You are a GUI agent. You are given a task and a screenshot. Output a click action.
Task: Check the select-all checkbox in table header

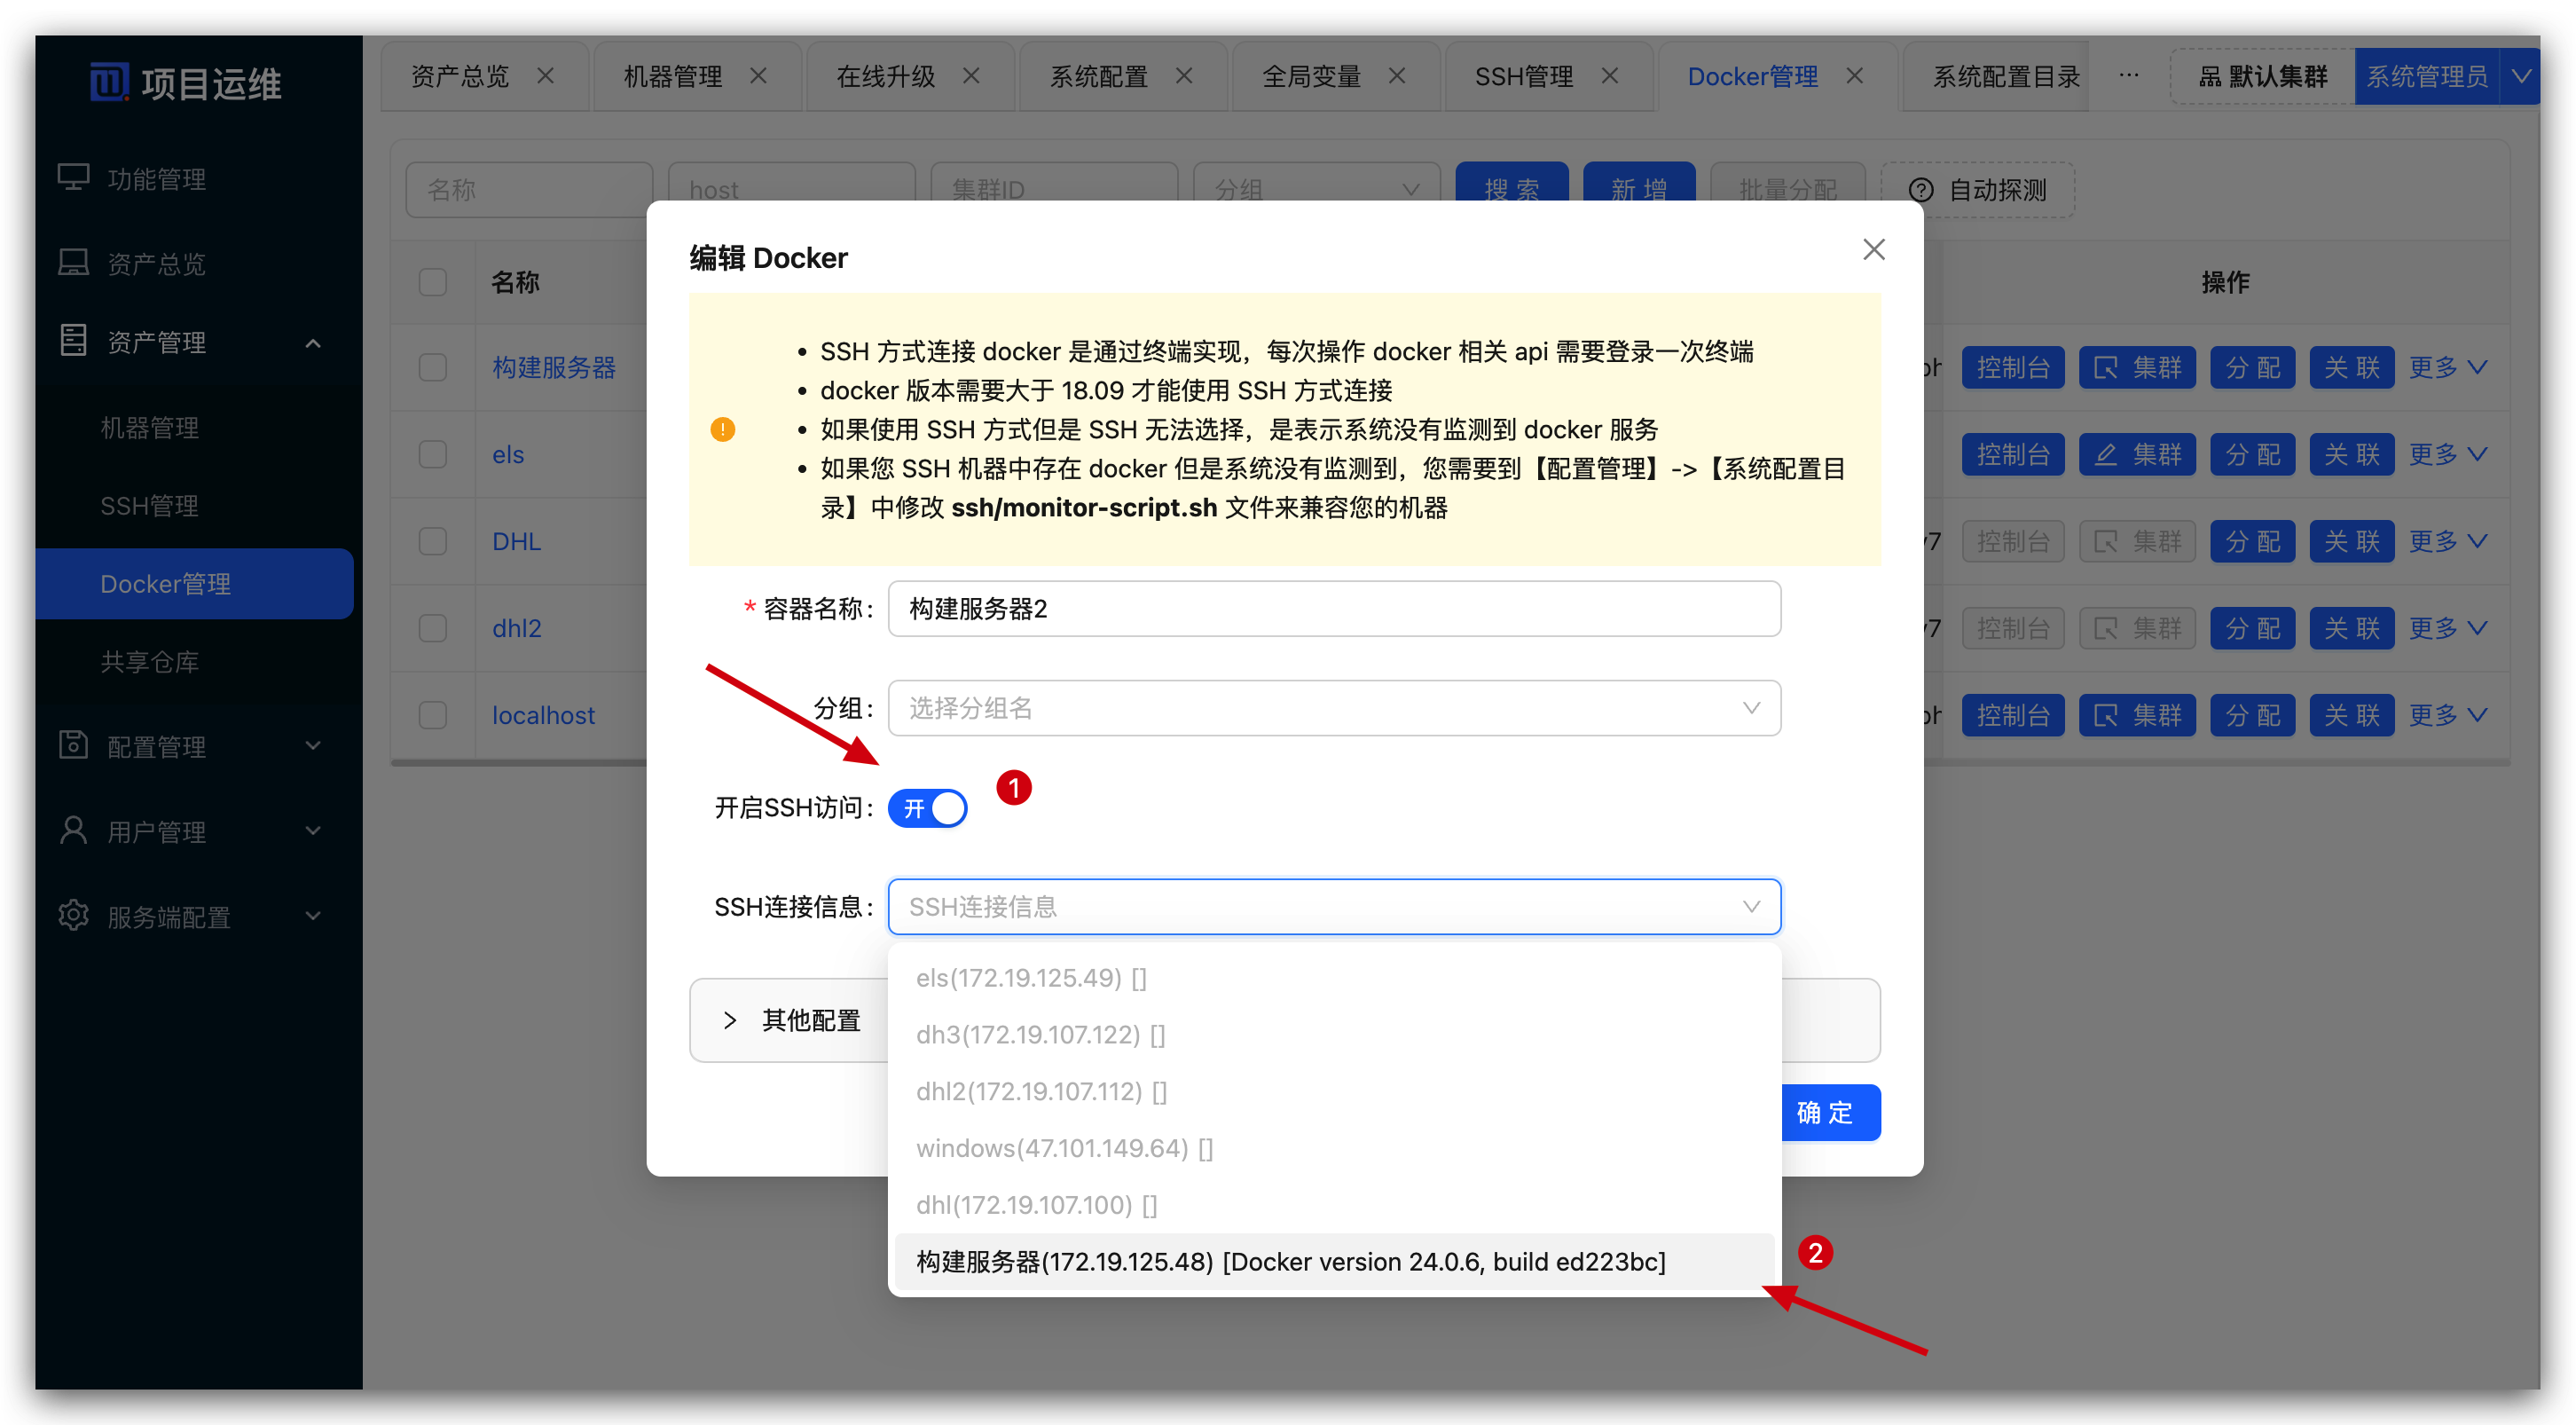pos(432,282)
